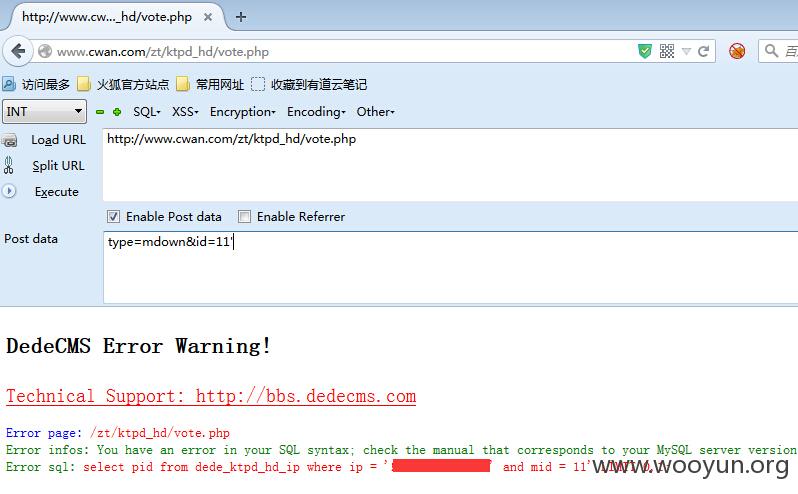Open the Technical Support dedecms link
The height and width of the screenshot is (494, 798).
pyautogui.click(x=211, y=396)
